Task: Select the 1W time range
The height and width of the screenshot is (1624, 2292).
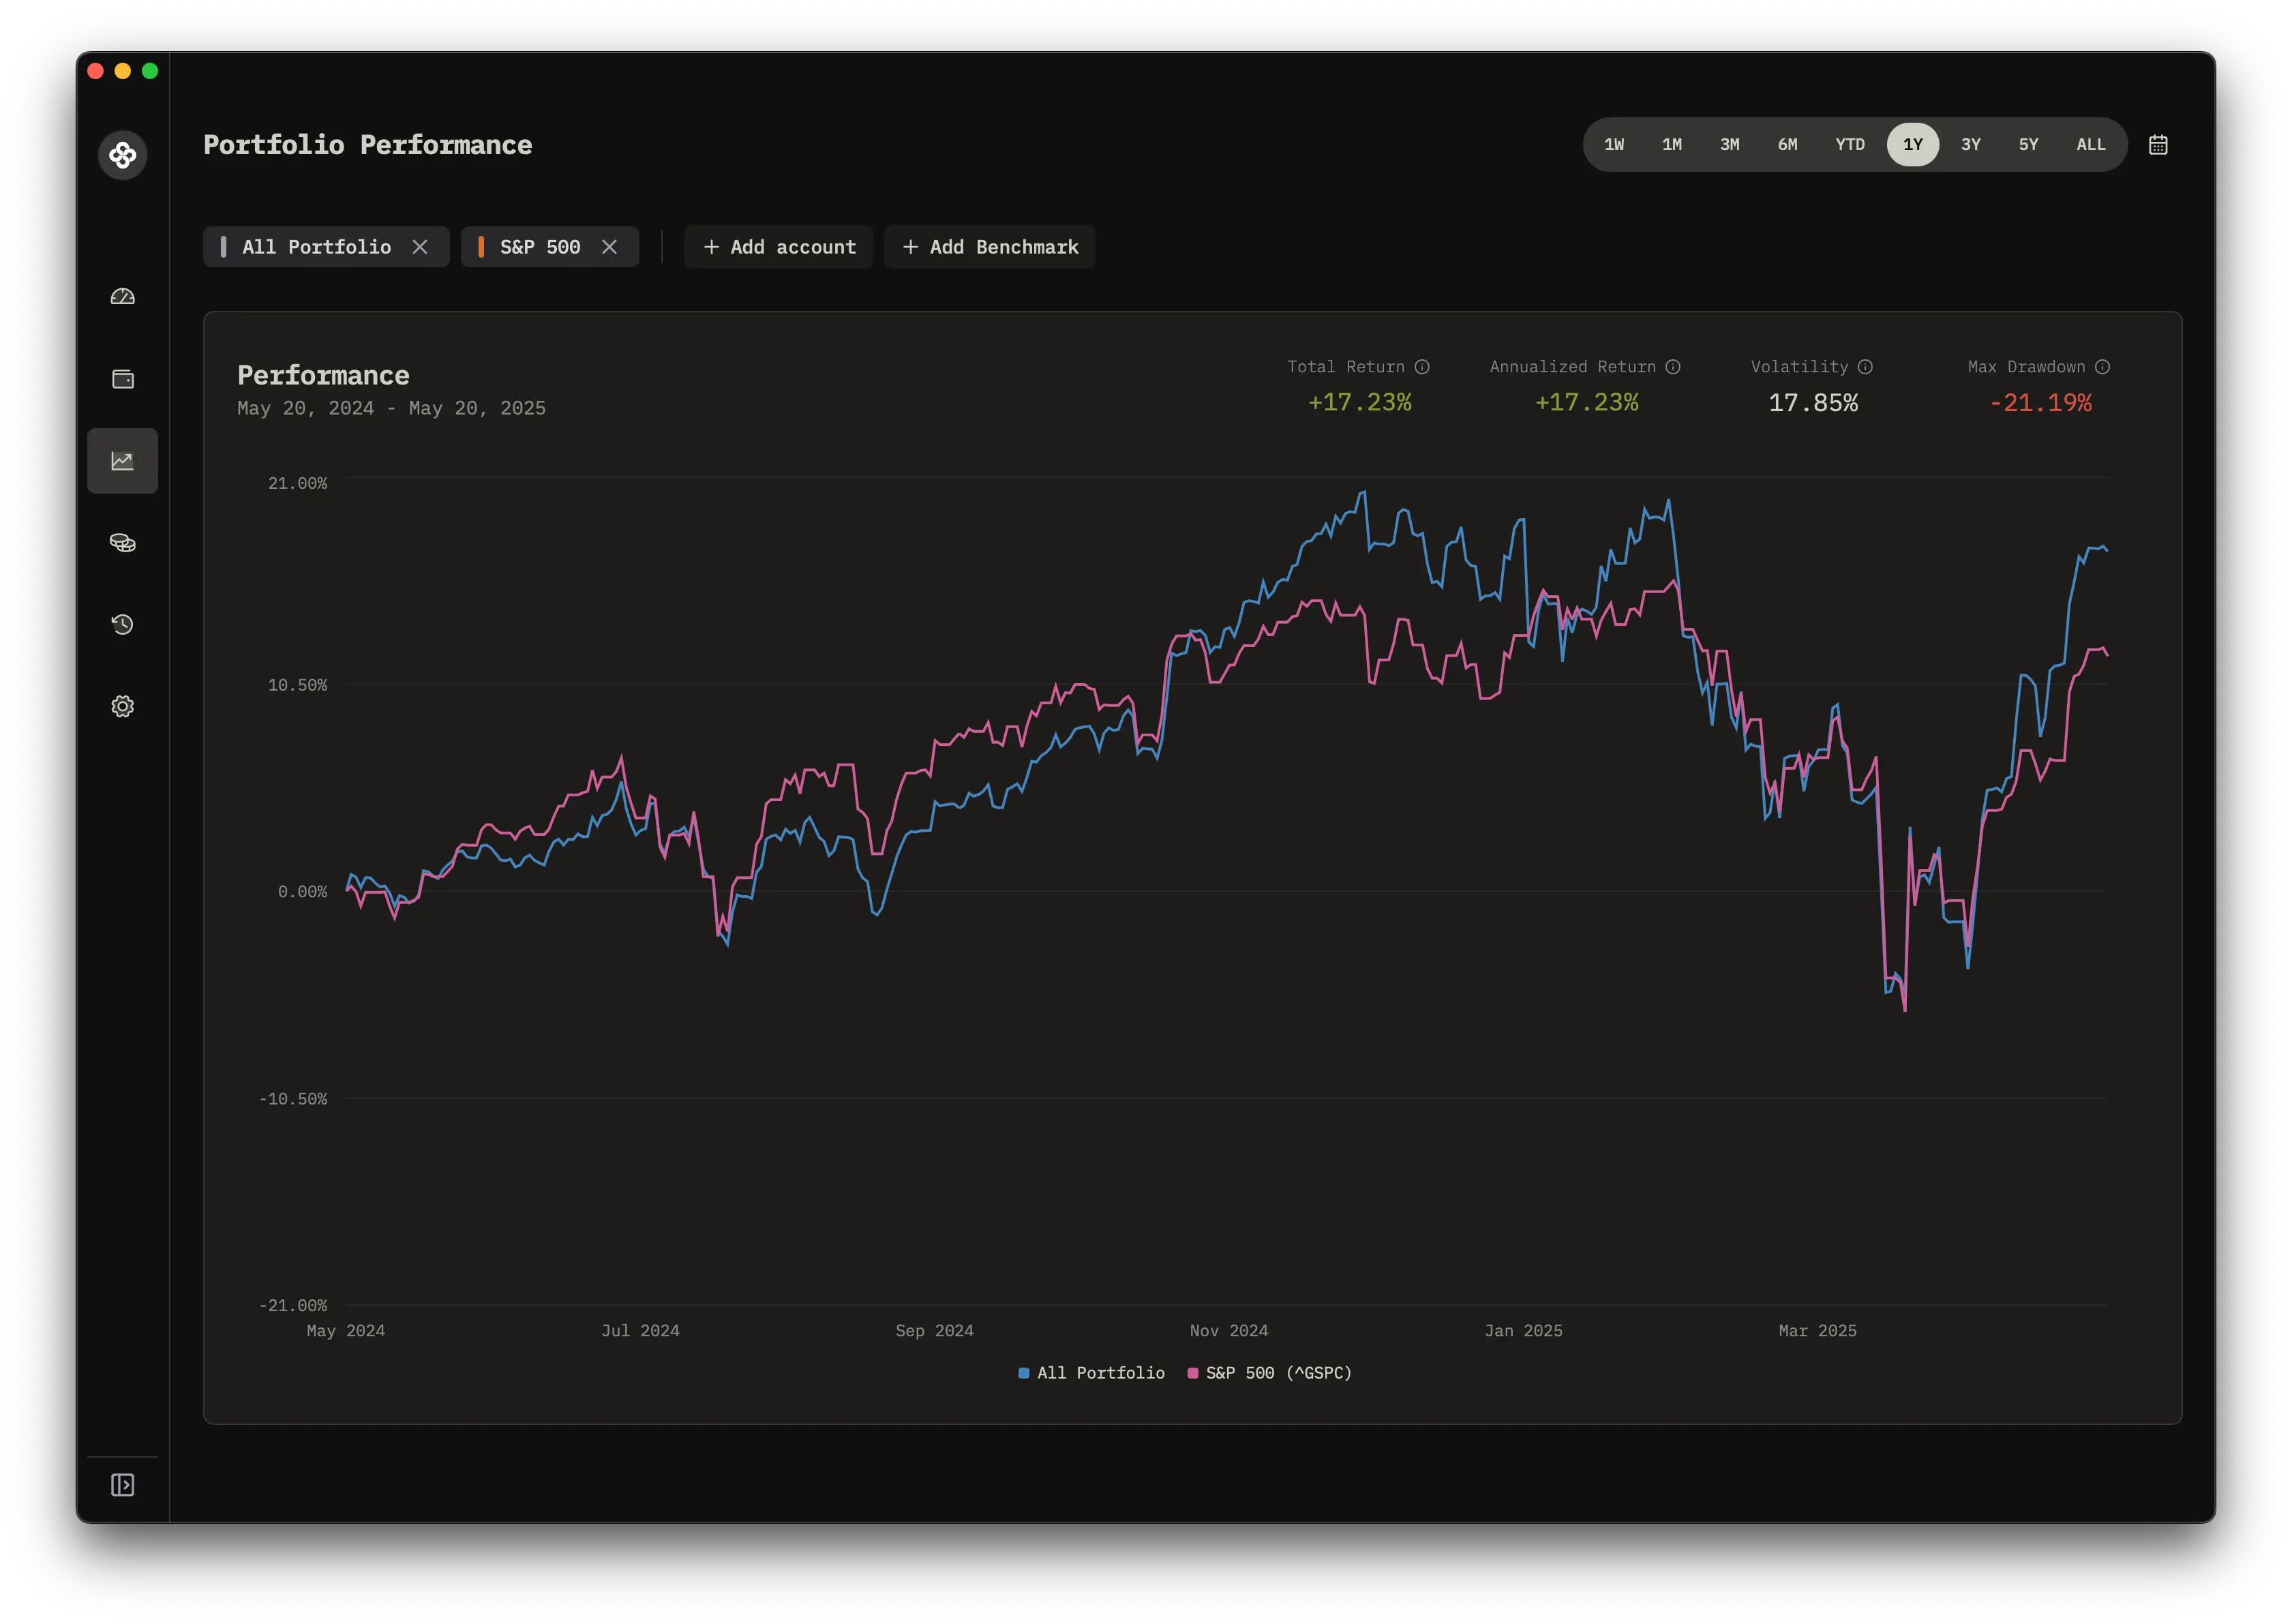Action: (x=1614, y=145)
